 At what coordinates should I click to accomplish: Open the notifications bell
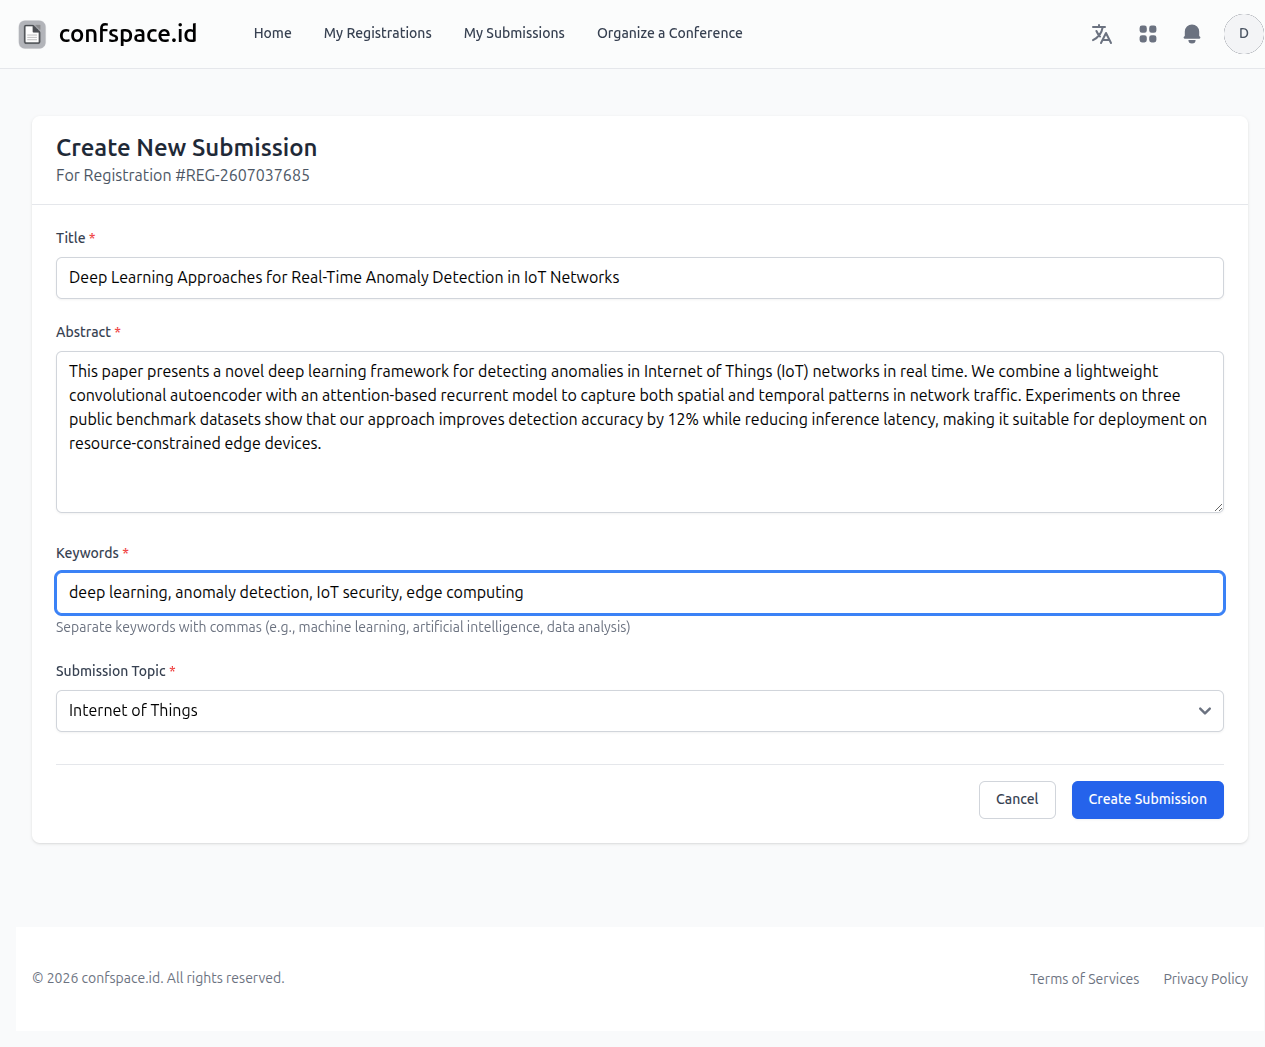tap(1192, 34)
